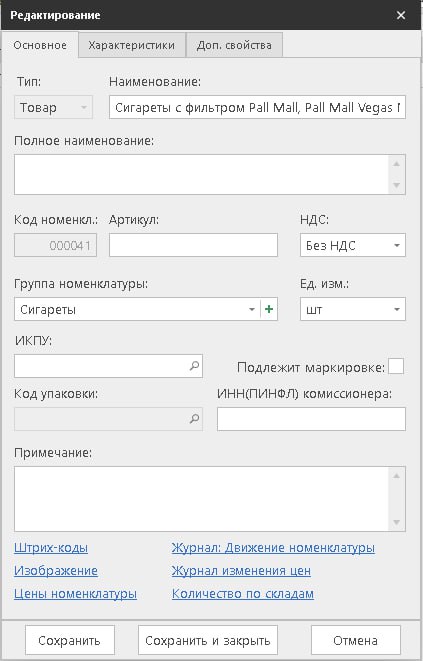Enable the Подлежит маркировке checkbox
Screen dimensions: 423x661
pos(396,366)
